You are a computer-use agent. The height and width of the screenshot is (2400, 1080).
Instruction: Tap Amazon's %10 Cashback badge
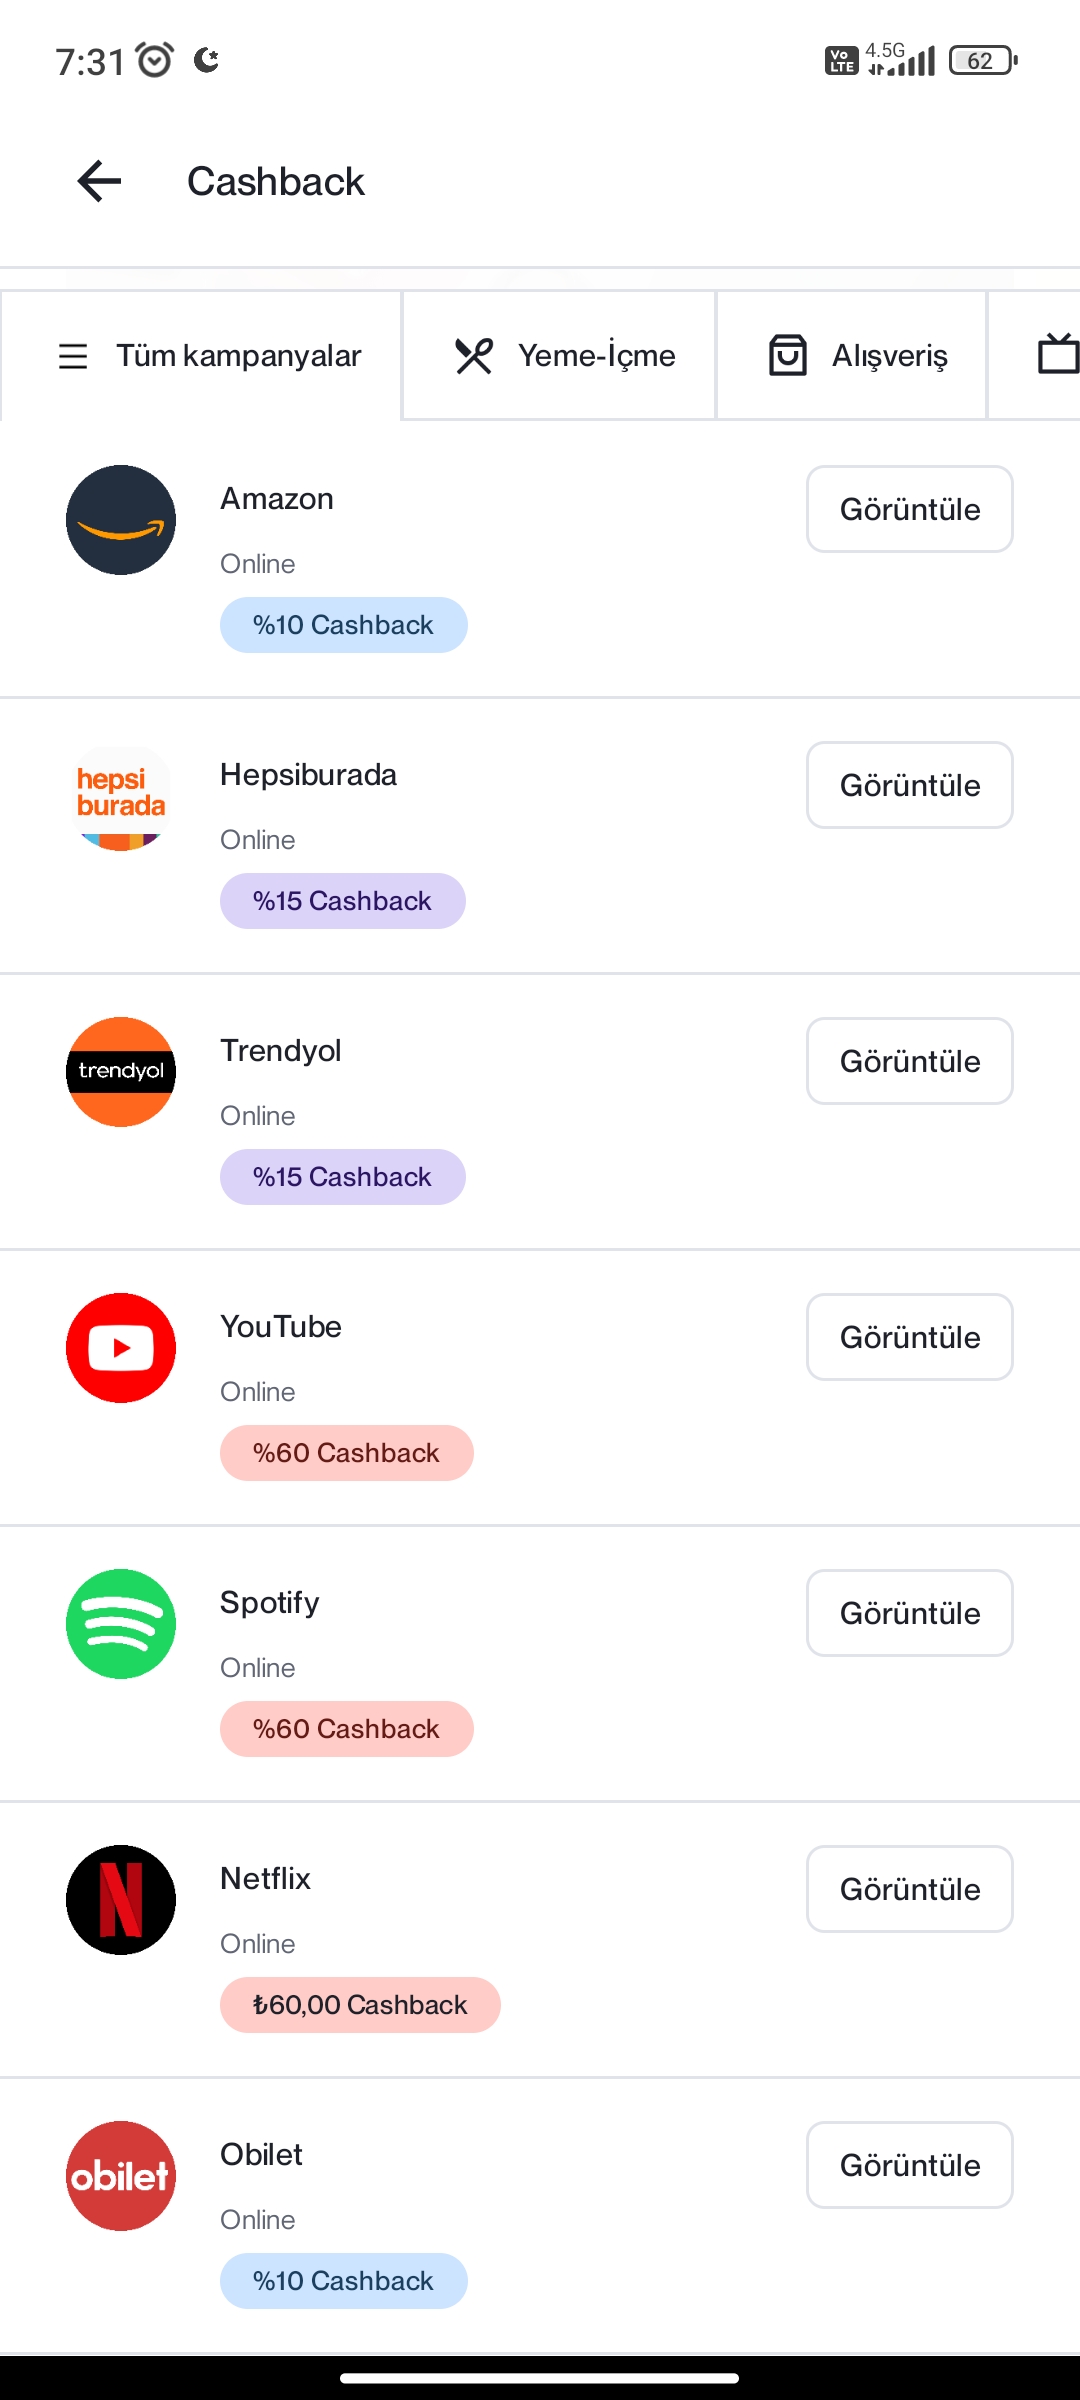(x=343, y=625)
